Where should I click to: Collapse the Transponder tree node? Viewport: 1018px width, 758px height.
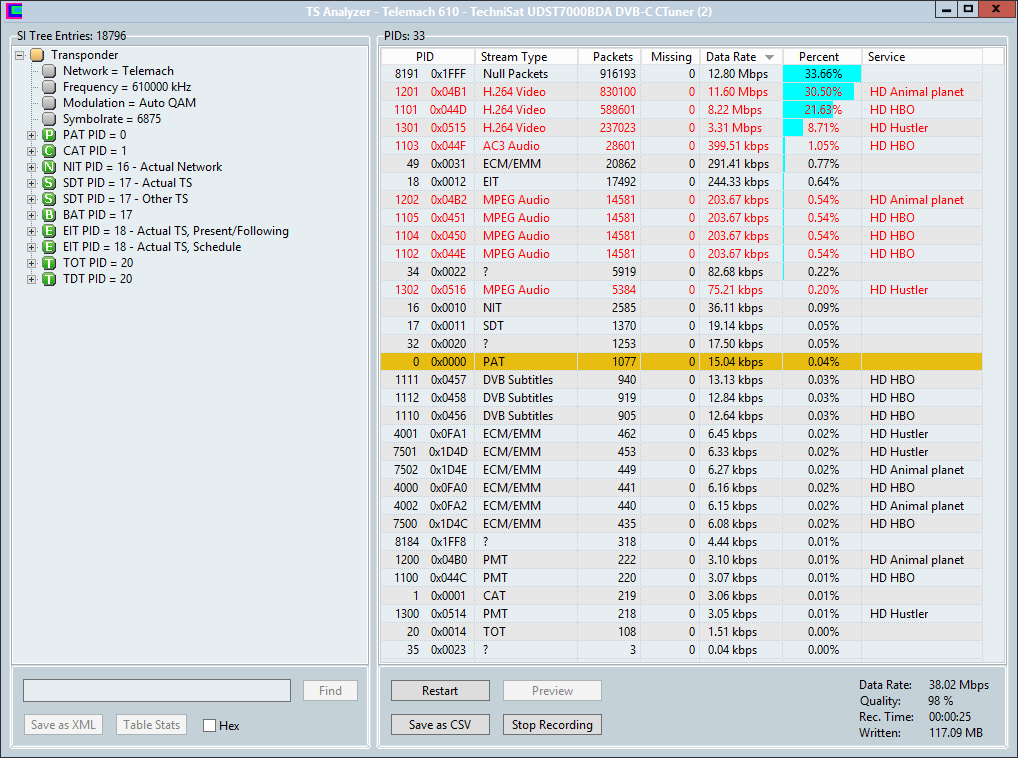(x=21, y=55)
